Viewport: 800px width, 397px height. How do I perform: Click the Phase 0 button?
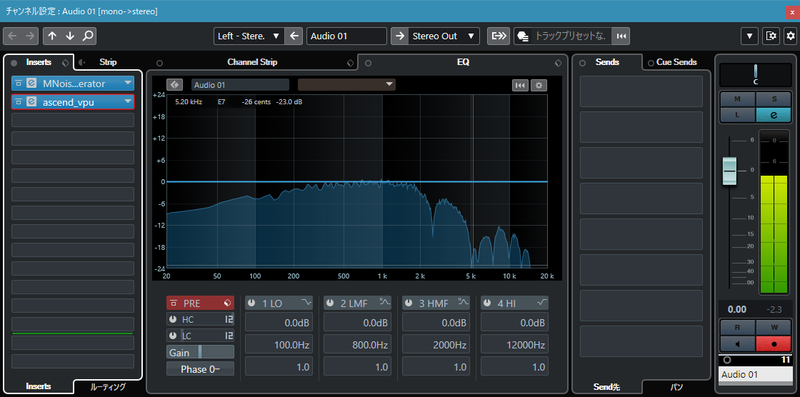coord(200,369)
